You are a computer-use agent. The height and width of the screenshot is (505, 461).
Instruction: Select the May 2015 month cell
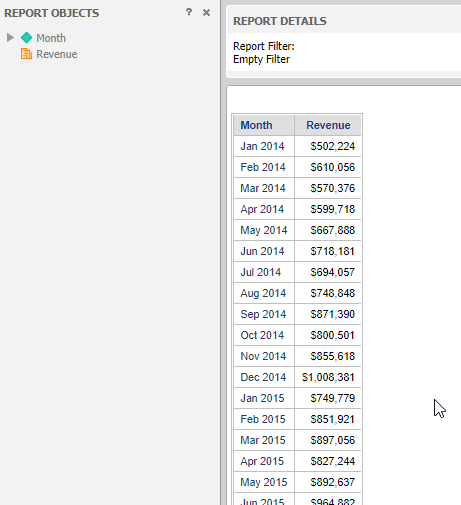[x=264, y=482]
